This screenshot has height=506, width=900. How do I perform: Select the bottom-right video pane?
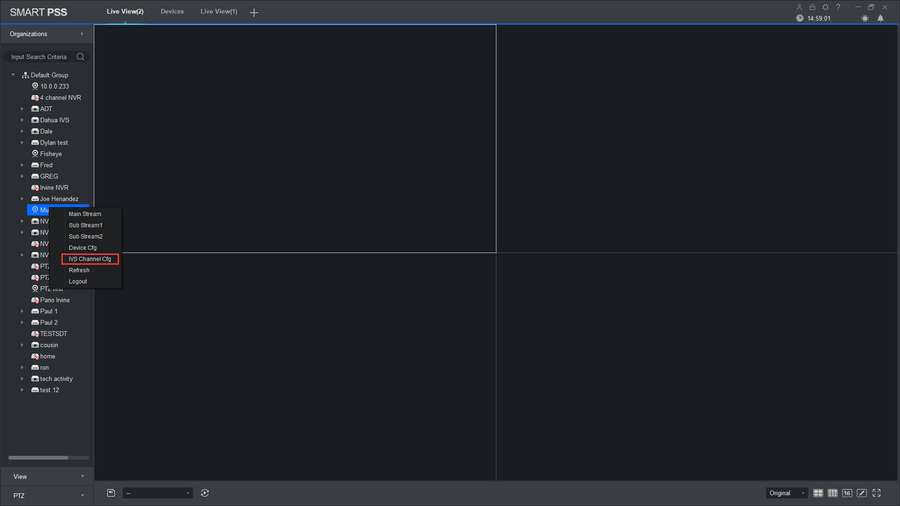click(x=697, y=367)
